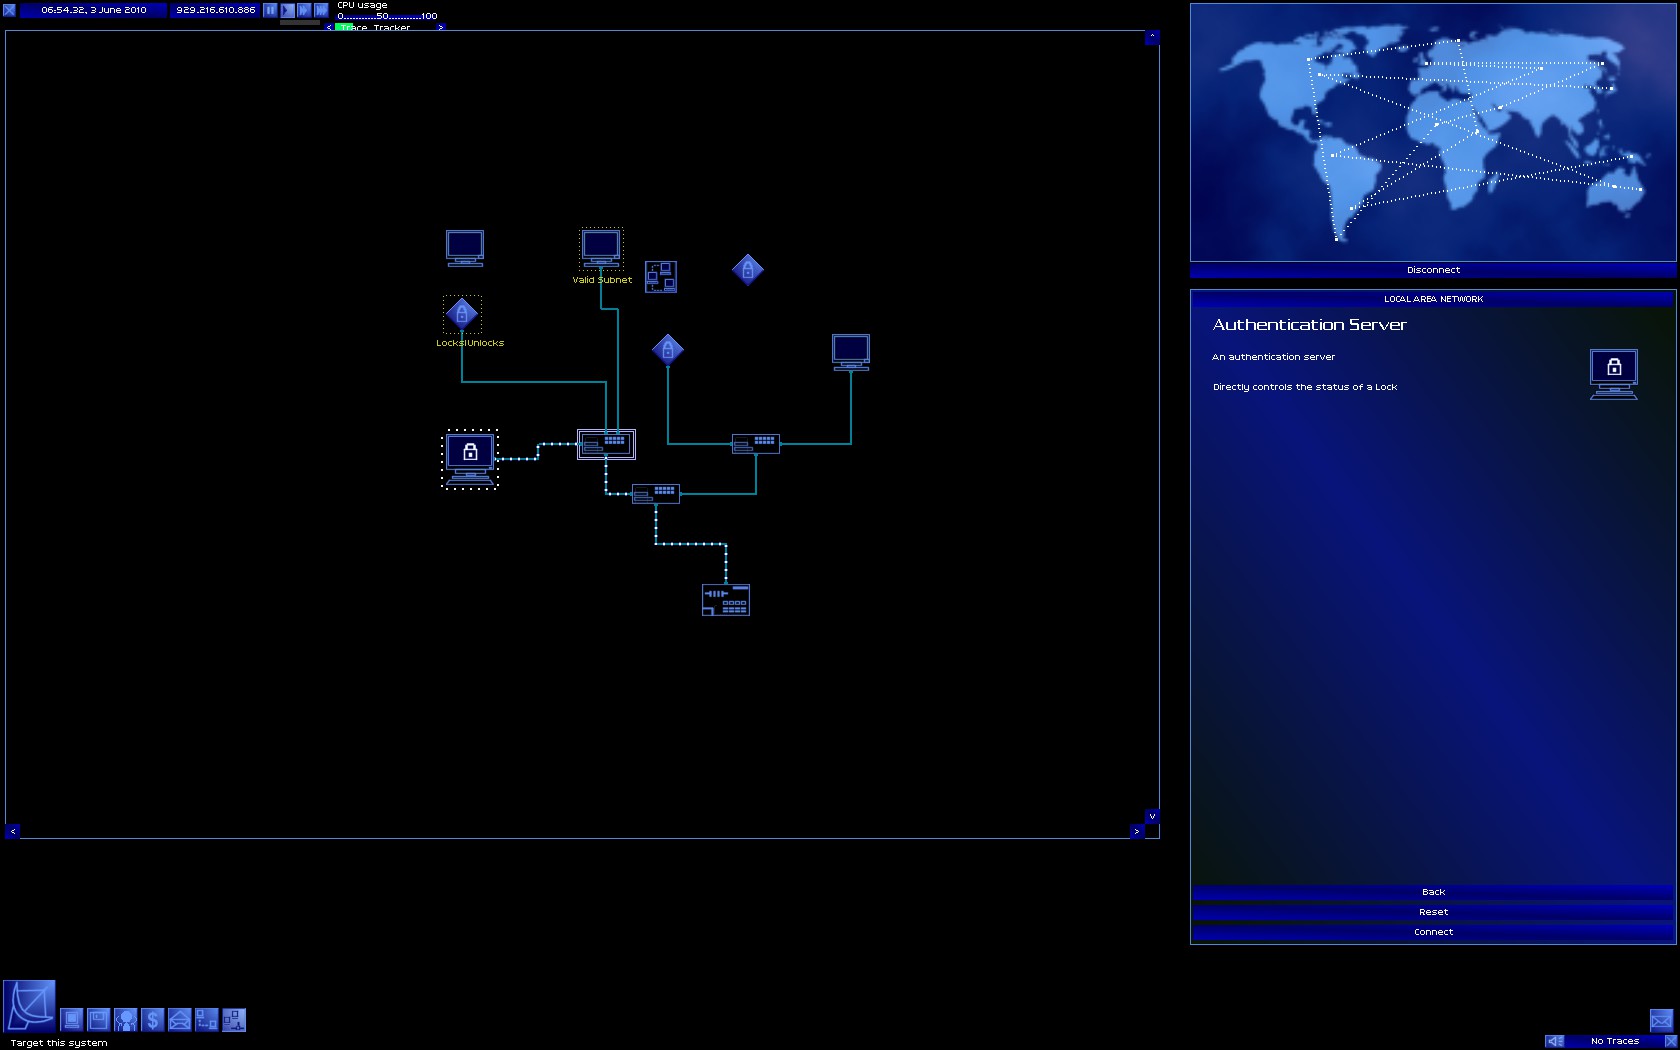Open the links and connection route icon
Viewport: 1680px width, 1050px height.
click(207, 1020)
